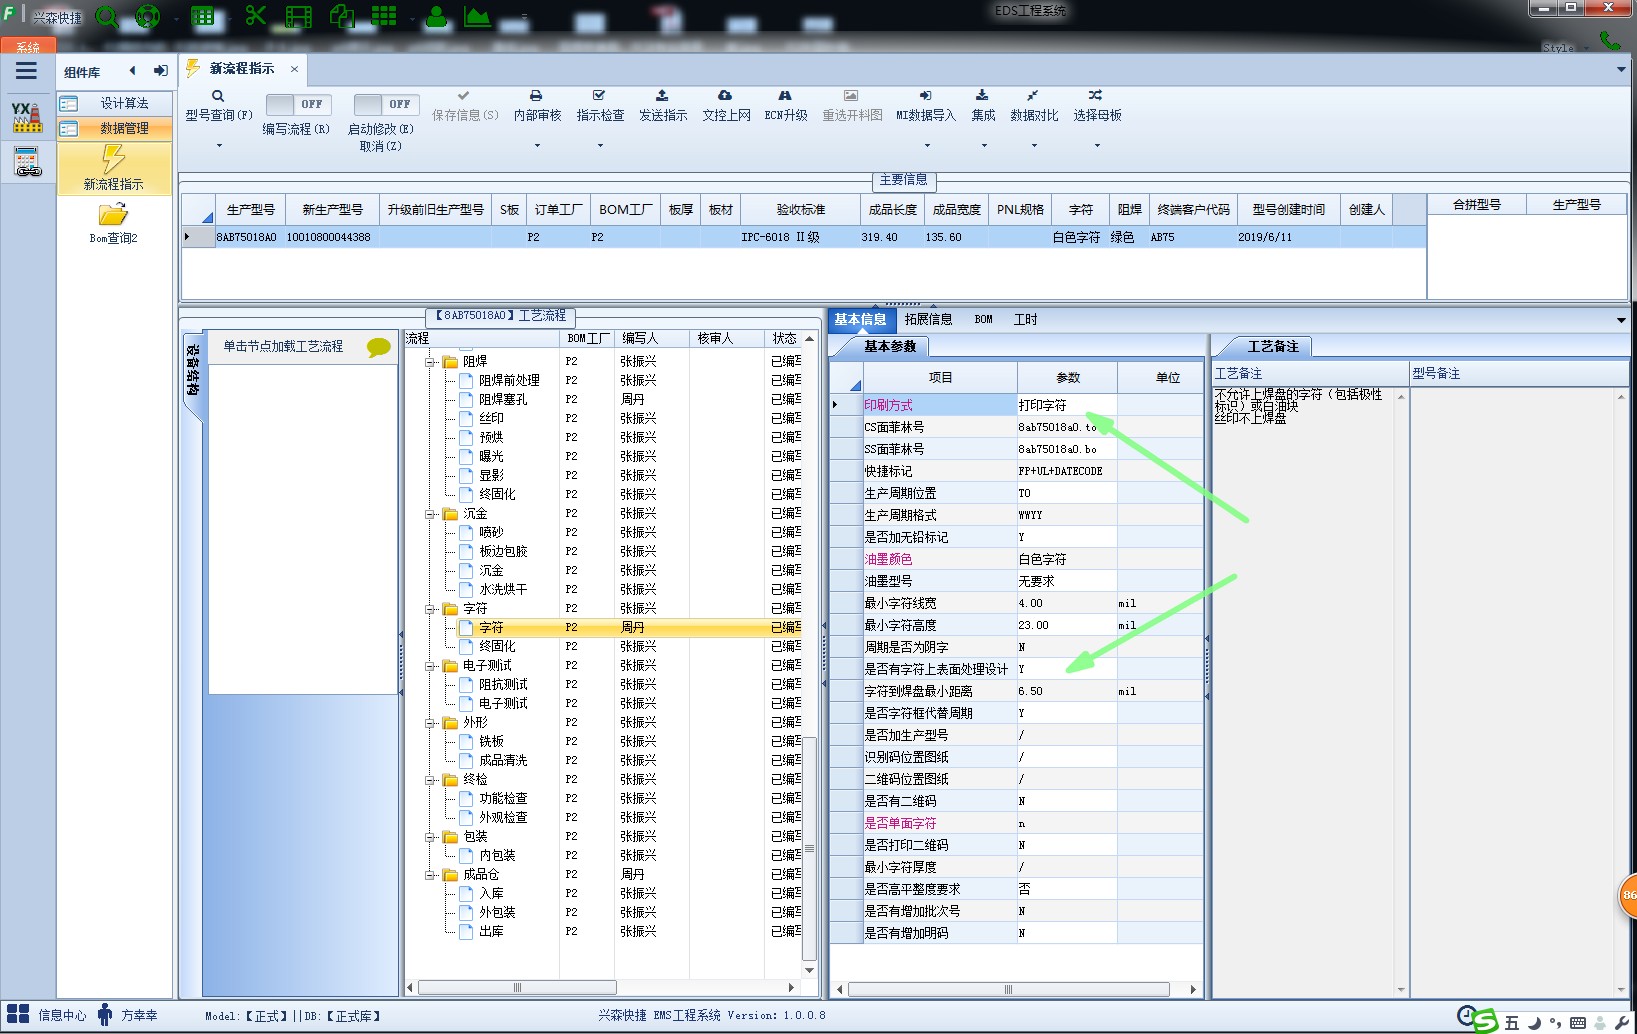The image size is (1637, 1034).
Task: Open 型号查询(F) search tool
Action: point(218,106)
